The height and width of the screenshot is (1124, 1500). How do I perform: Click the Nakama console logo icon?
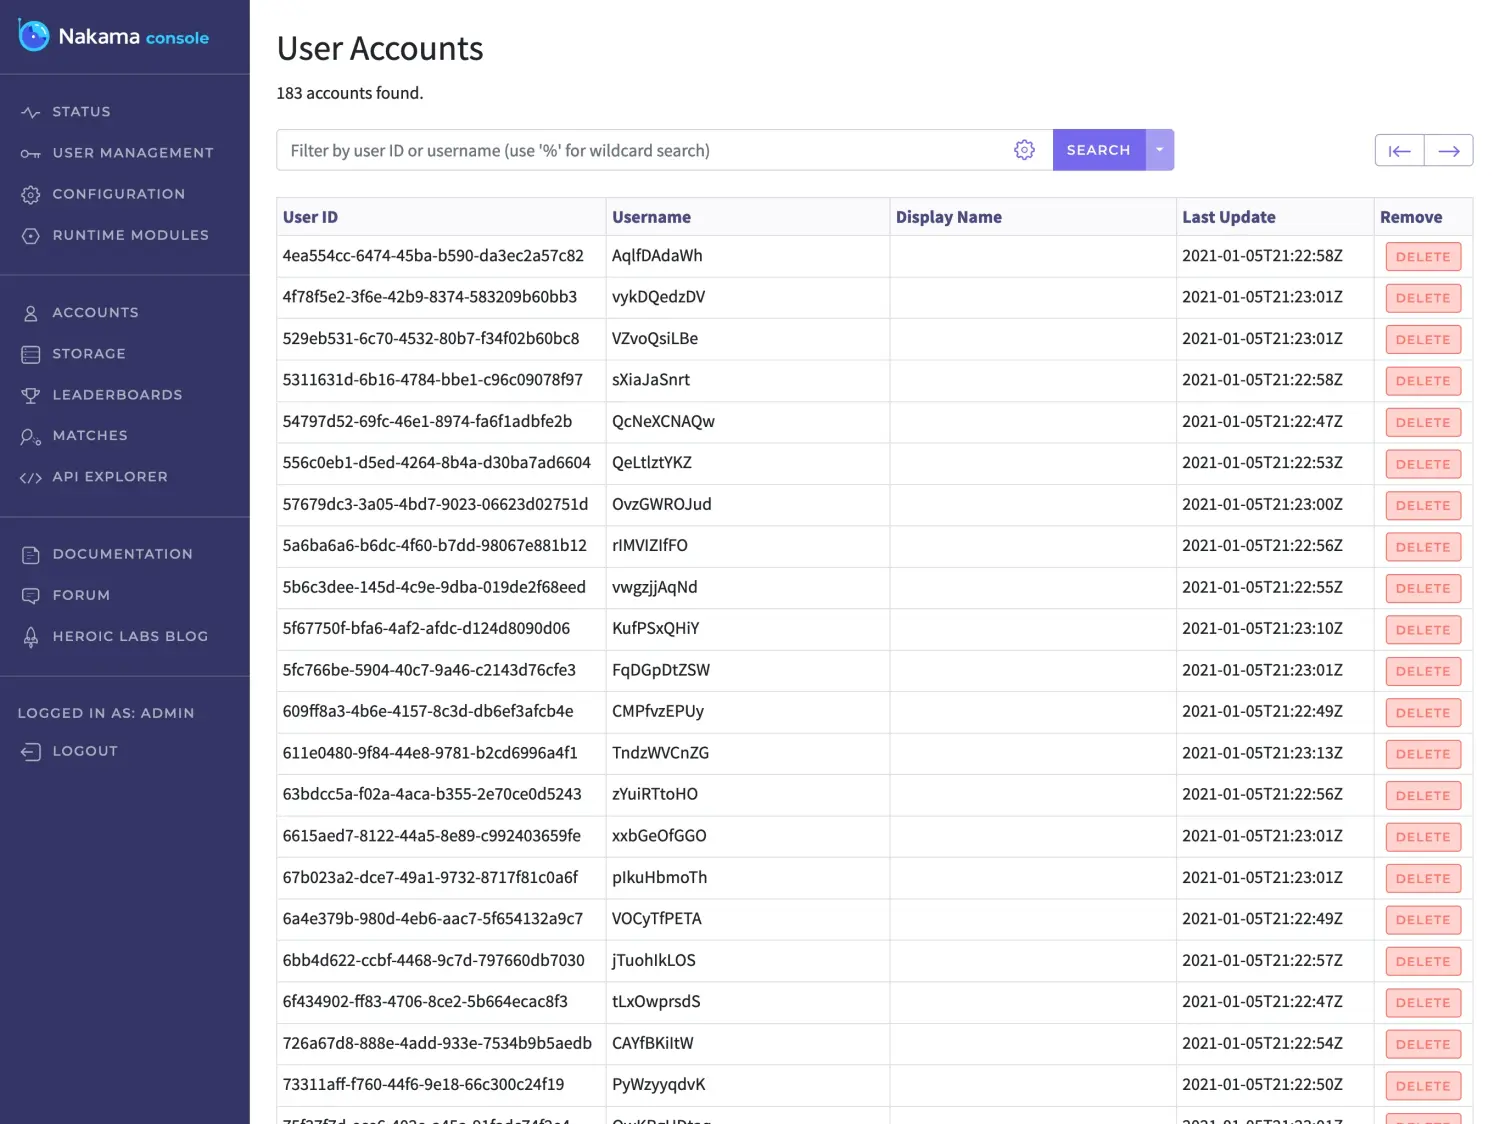click(x=34, y=36)
